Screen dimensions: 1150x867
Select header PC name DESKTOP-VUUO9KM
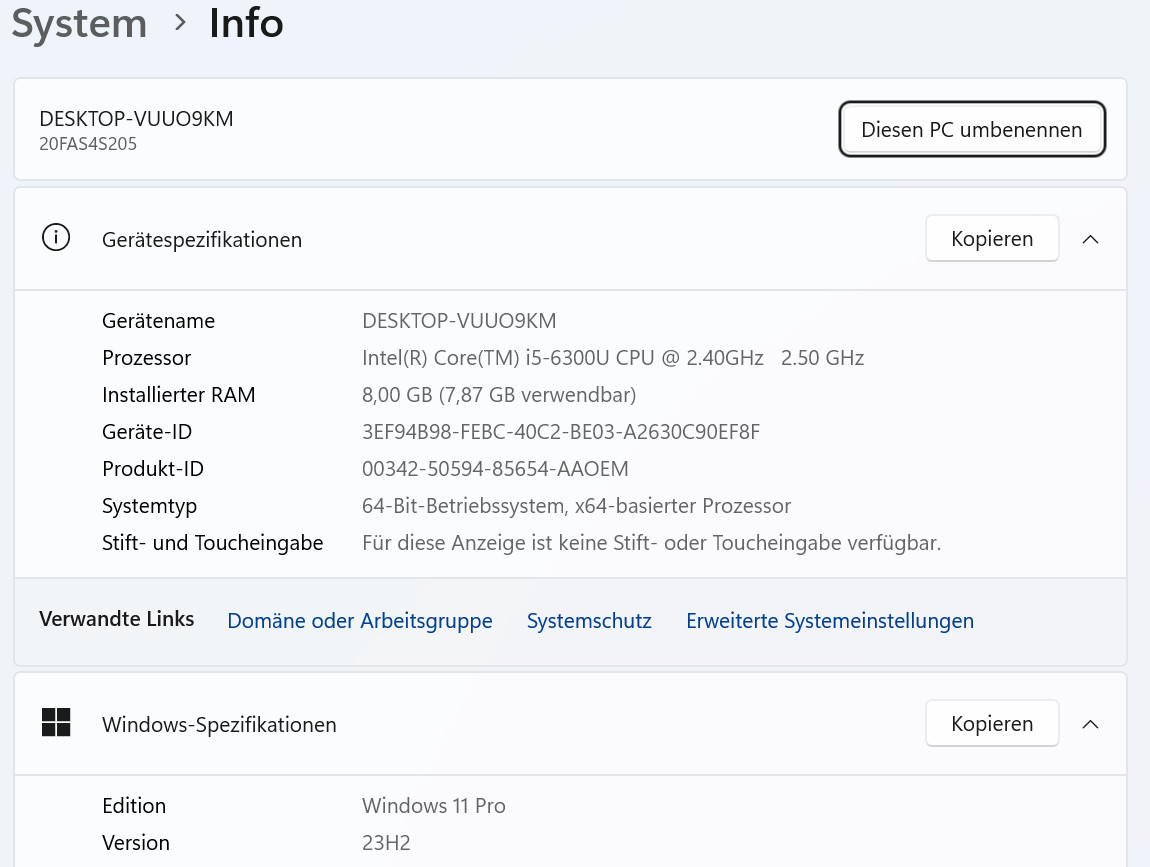pos(136,119)
